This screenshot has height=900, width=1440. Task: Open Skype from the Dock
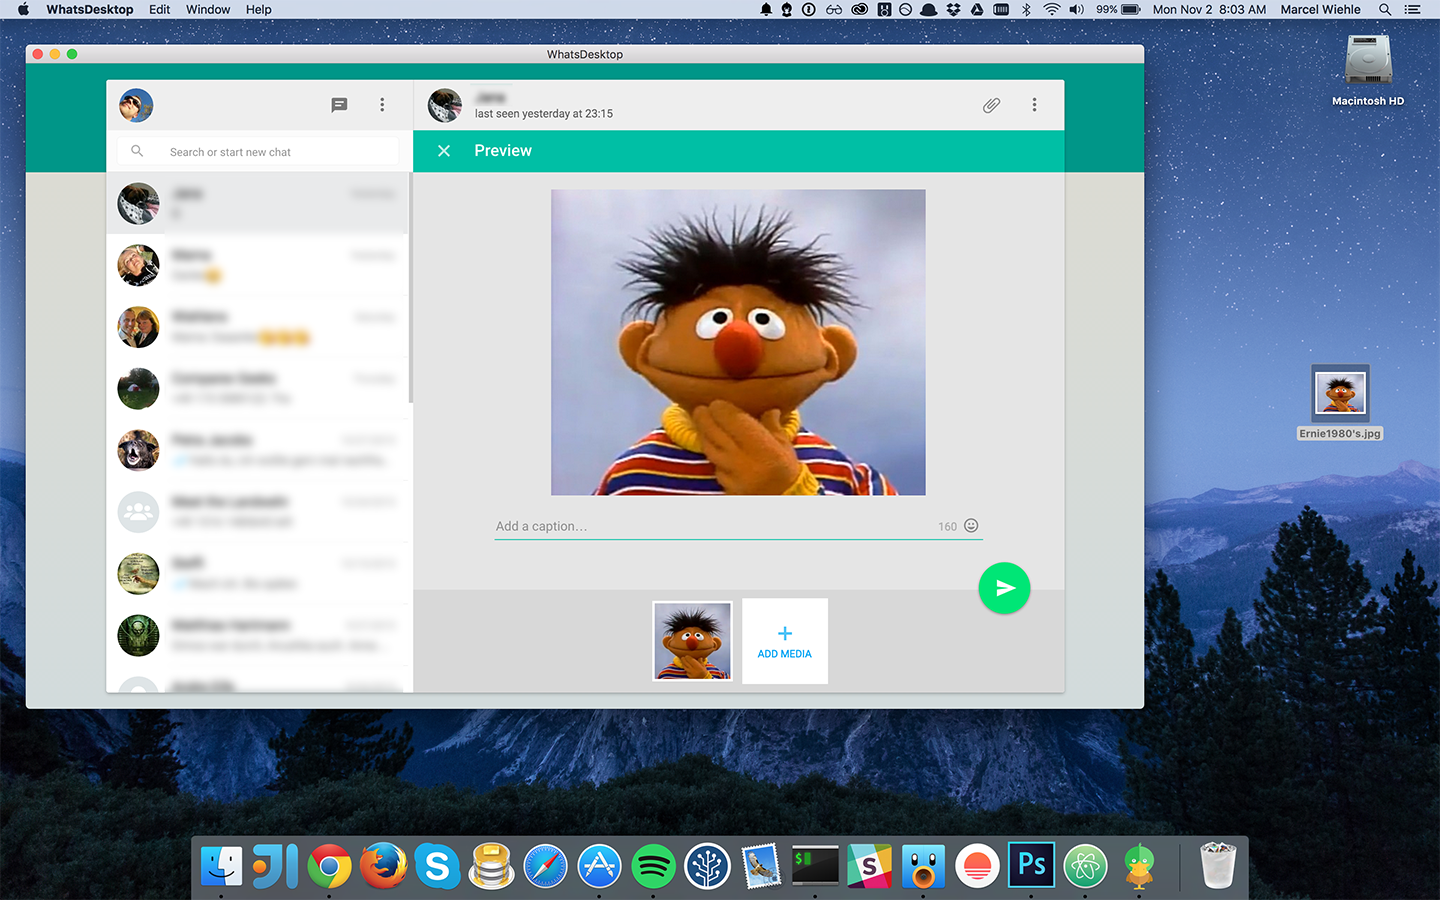tap(437, 866)
